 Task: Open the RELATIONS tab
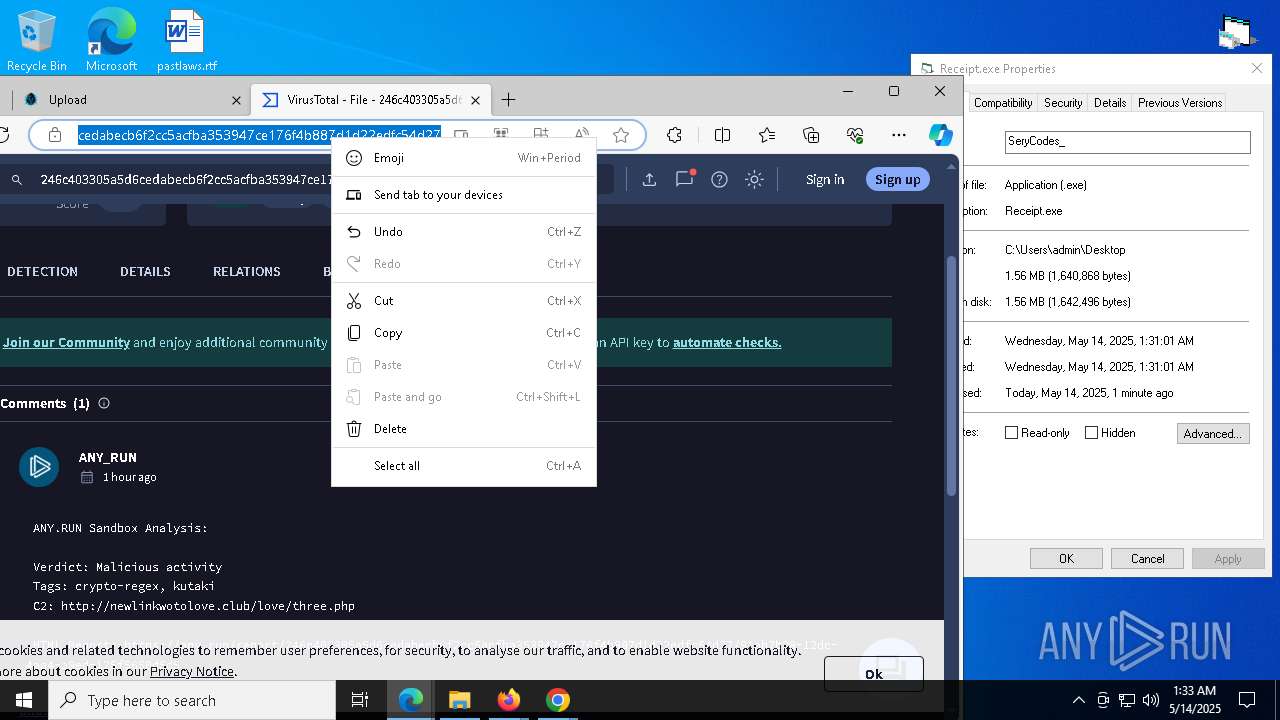246,271
